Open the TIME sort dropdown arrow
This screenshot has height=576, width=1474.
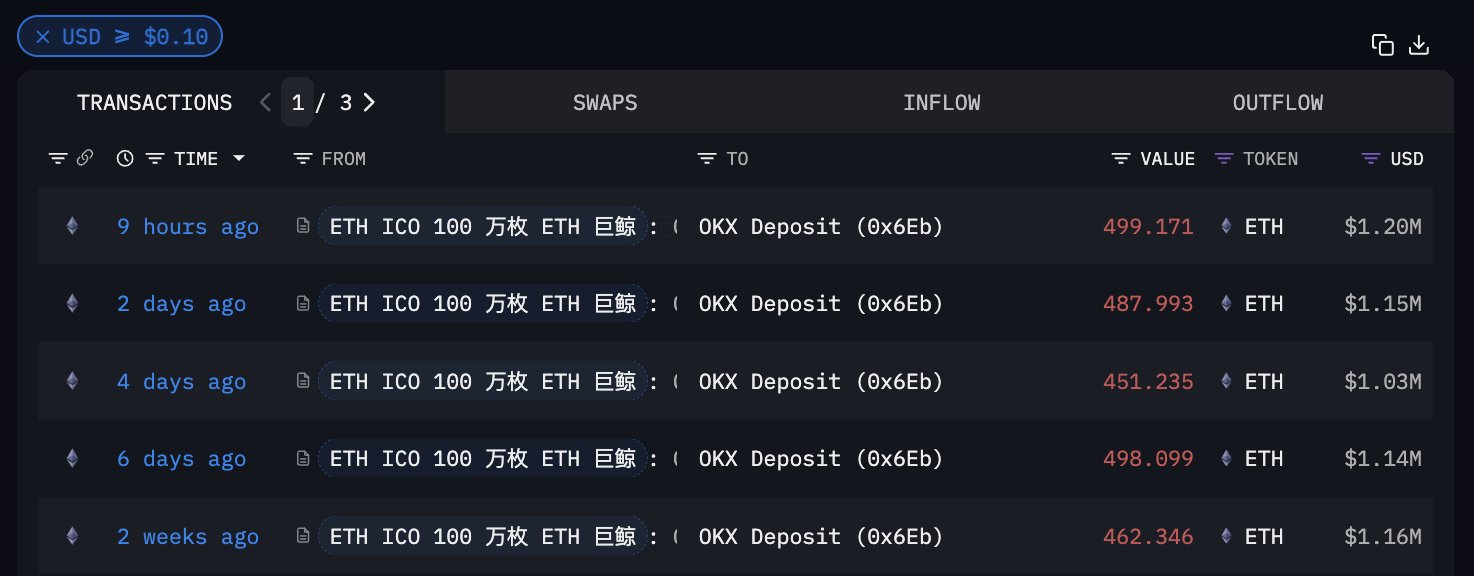point(238,158)
